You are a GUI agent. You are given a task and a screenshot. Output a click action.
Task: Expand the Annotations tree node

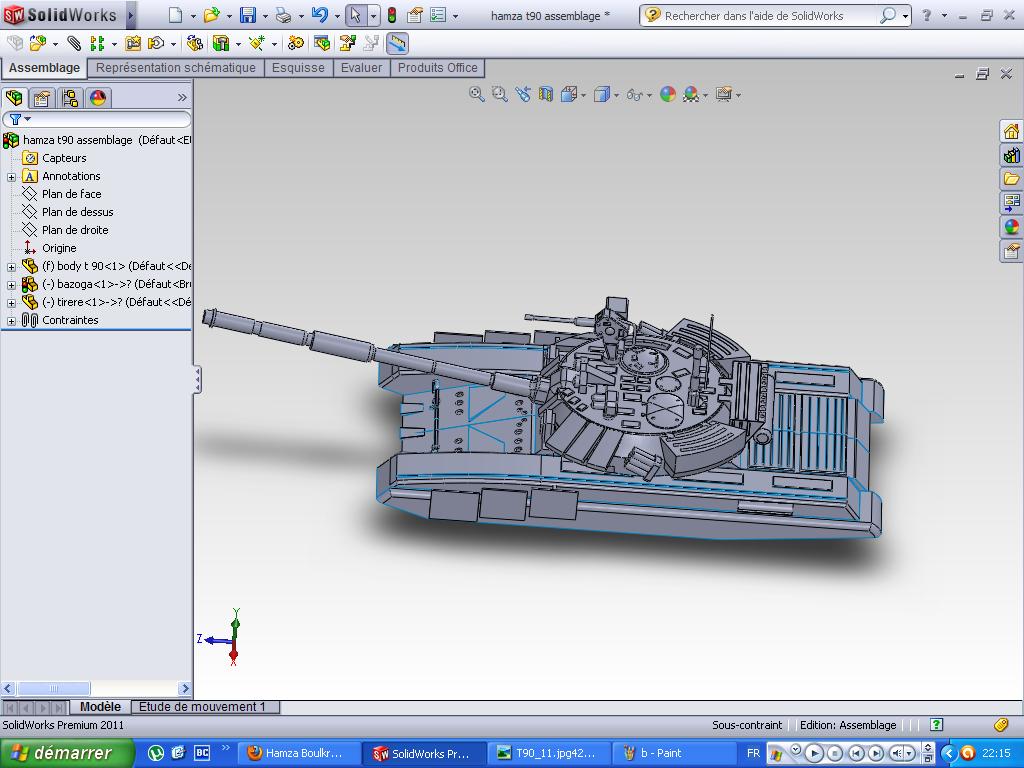[11, 177]
